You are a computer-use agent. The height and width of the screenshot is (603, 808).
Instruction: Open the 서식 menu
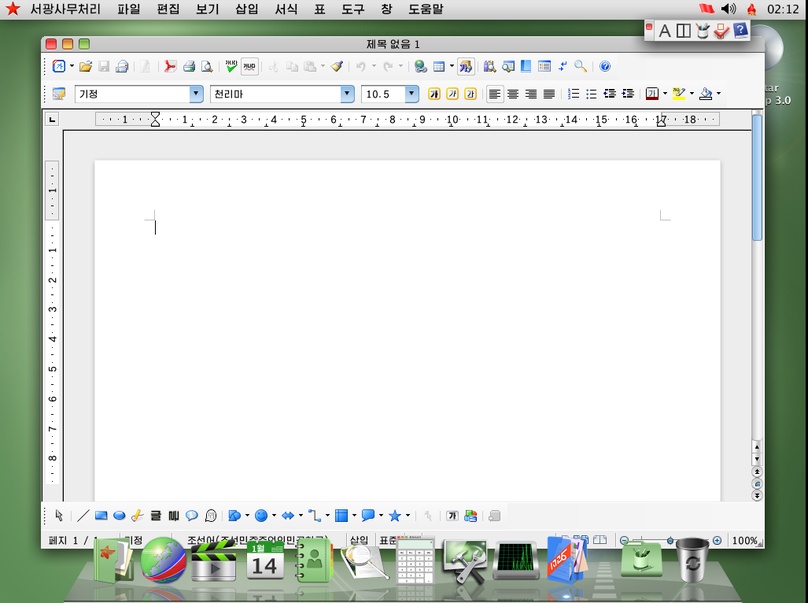(x=286, y=9)
